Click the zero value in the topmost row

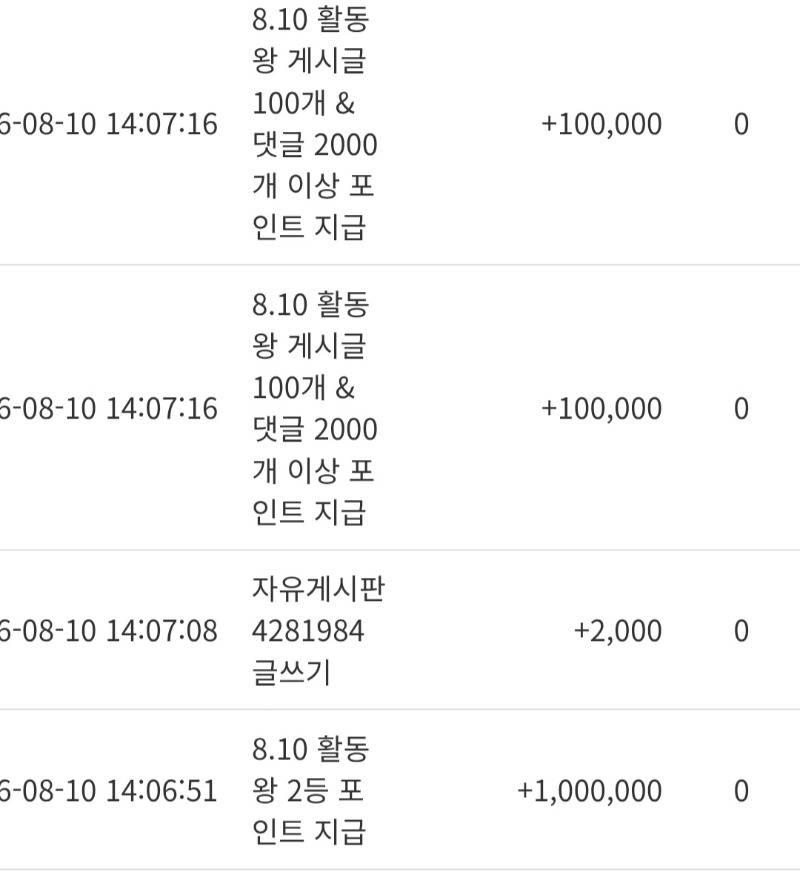(x=741, y=124)
